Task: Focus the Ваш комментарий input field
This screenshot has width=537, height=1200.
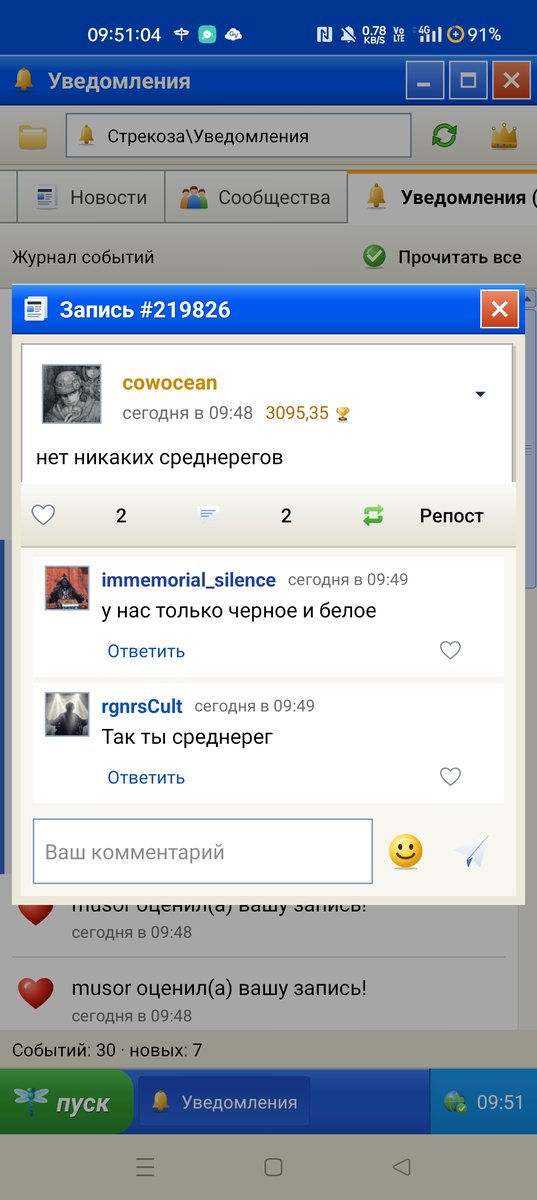Action: pyautogui.click(x=203, y=852)
